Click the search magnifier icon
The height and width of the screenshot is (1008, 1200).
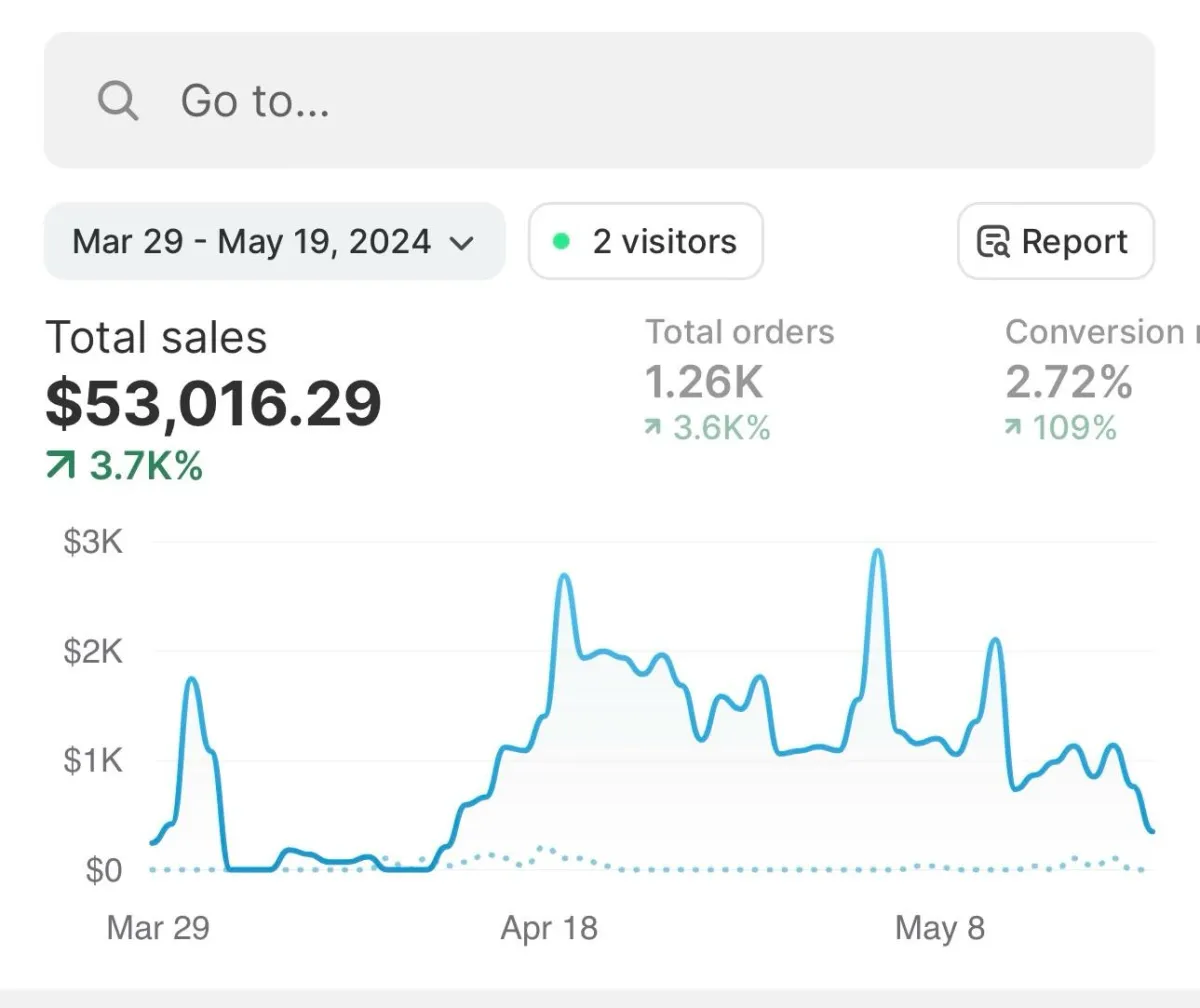[x=118, y=101]
